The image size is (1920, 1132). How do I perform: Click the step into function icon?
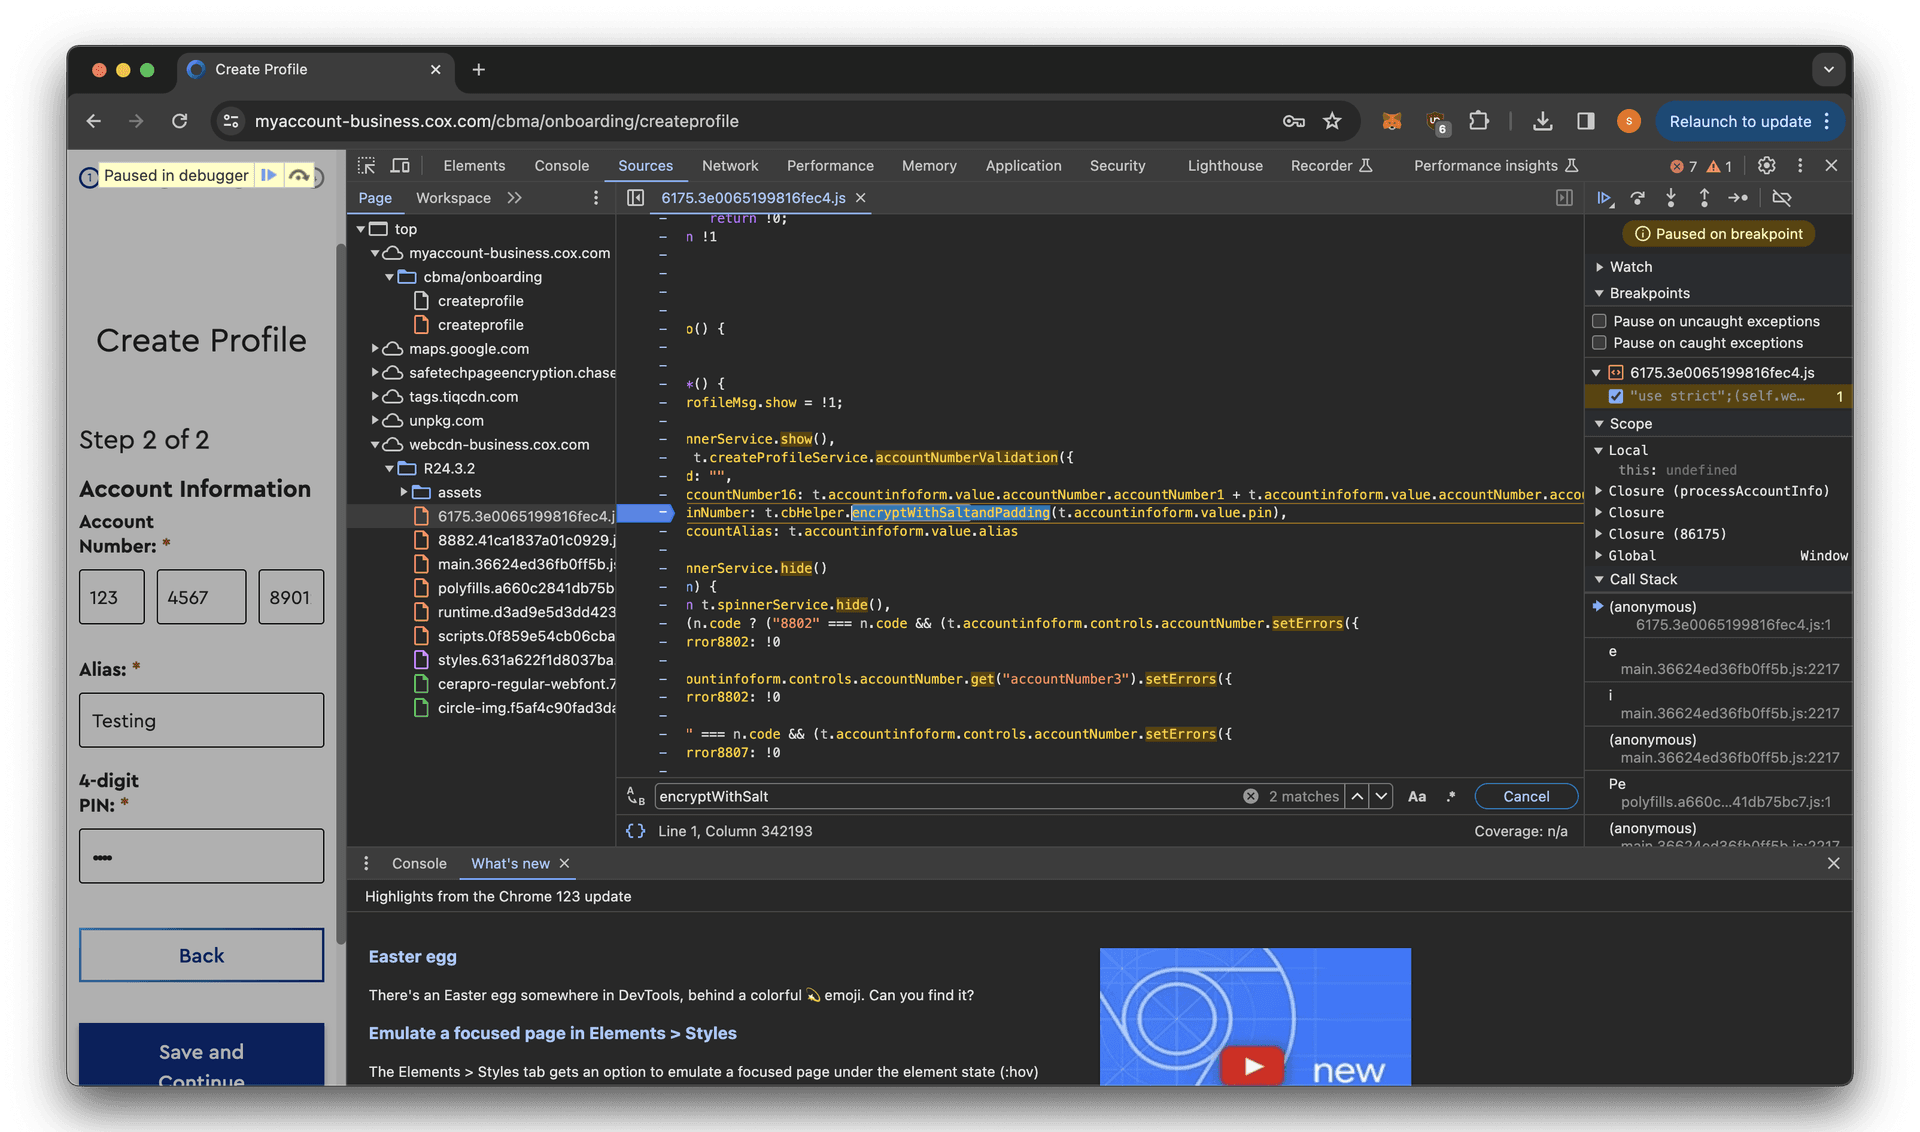pos(1670,198)
